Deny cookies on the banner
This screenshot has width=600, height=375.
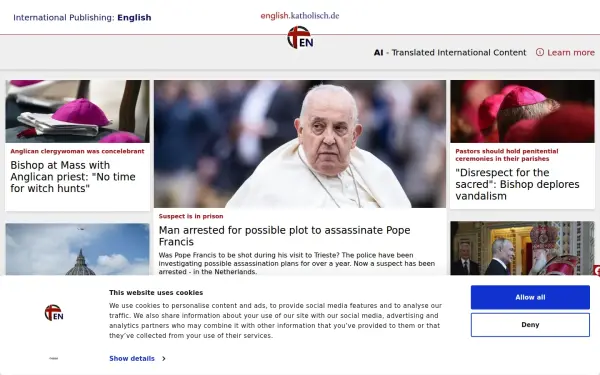(530, 324)
